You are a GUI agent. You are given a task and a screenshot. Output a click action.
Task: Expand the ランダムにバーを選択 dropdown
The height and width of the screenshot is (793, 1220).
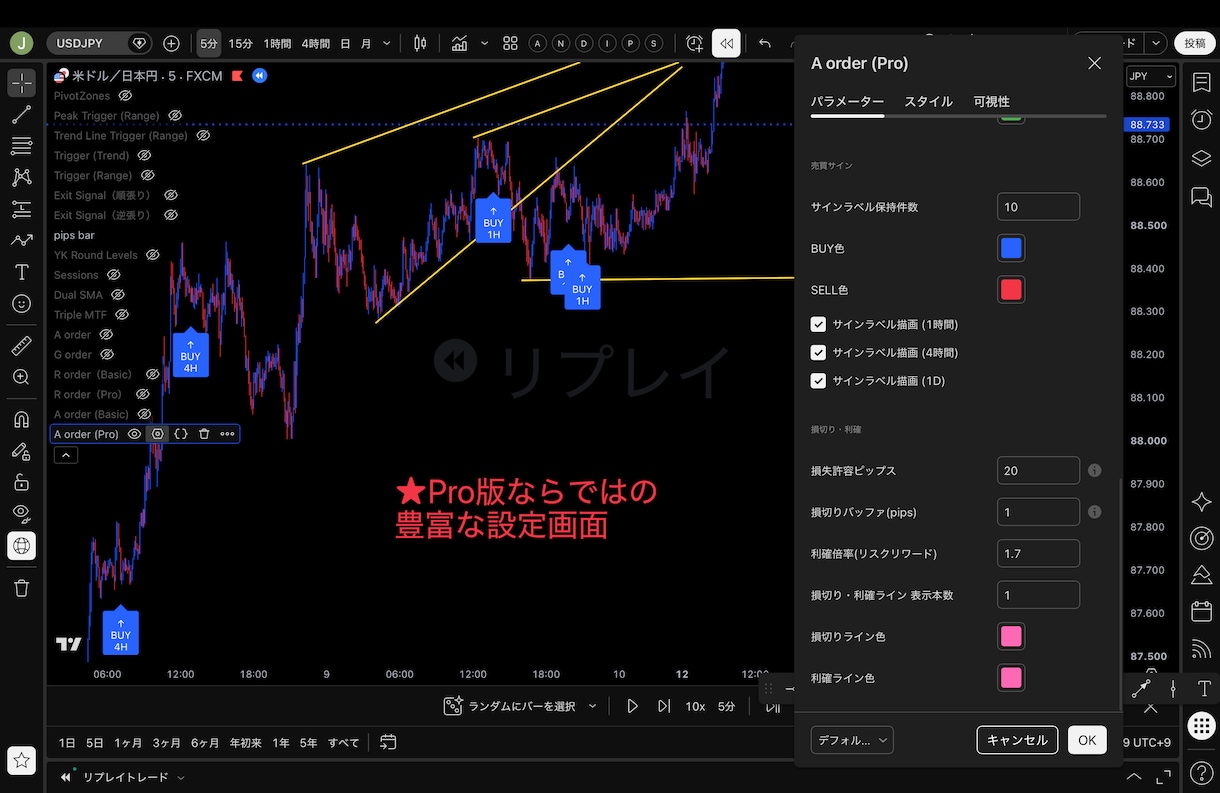pyautogui.click(x=592, y=706)
